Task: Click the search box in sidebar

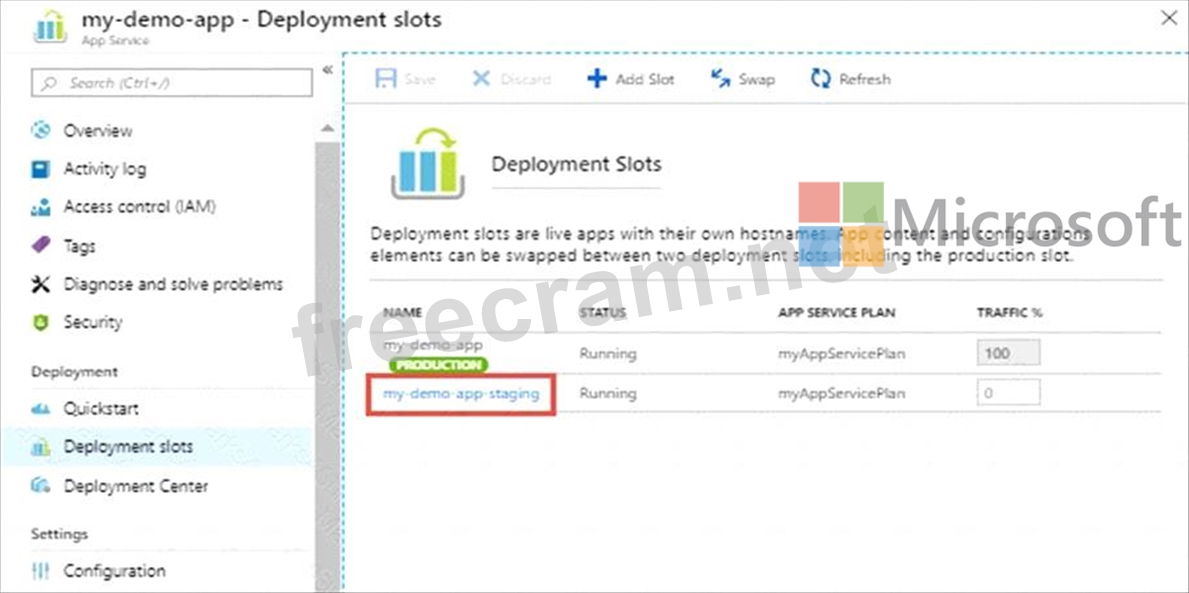Action: pyautogui.click(x=172, y=83)
